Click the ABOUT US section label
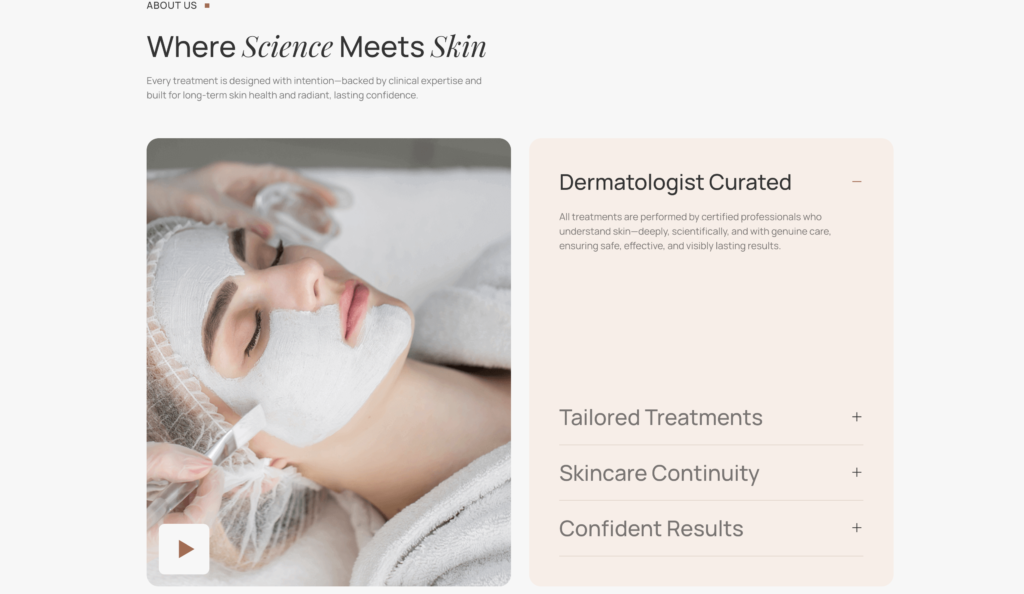Viewport: 1024px width, 594px height. pyautogui.click(x=172, y=5)
